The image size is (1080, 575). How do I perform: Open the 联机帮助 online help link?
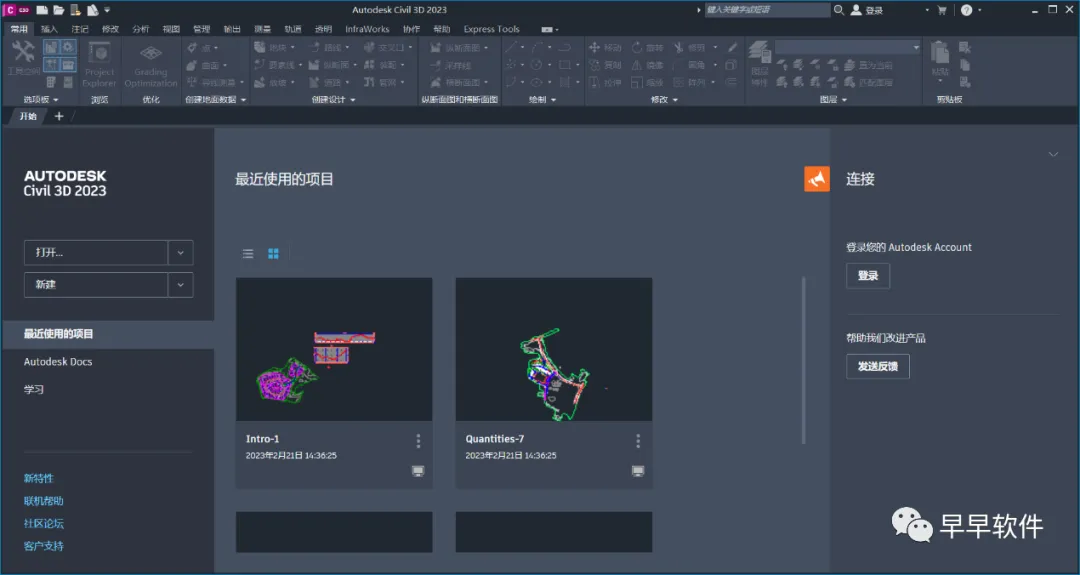point(43,501)
